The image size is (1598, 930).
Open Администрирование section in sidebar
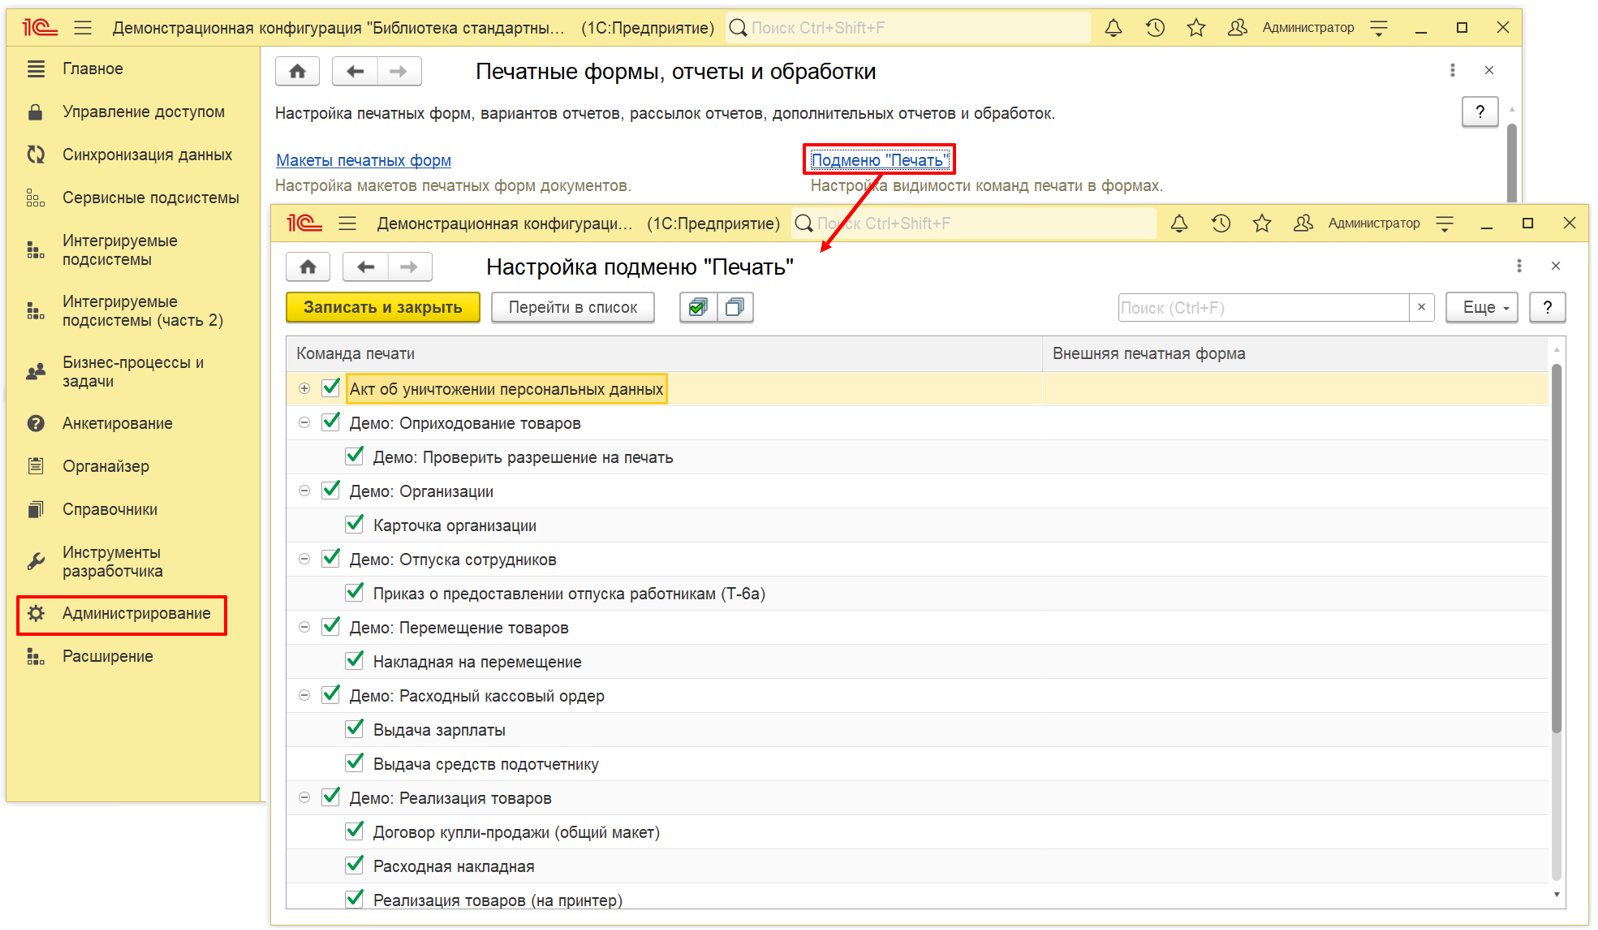pos(136,613)
